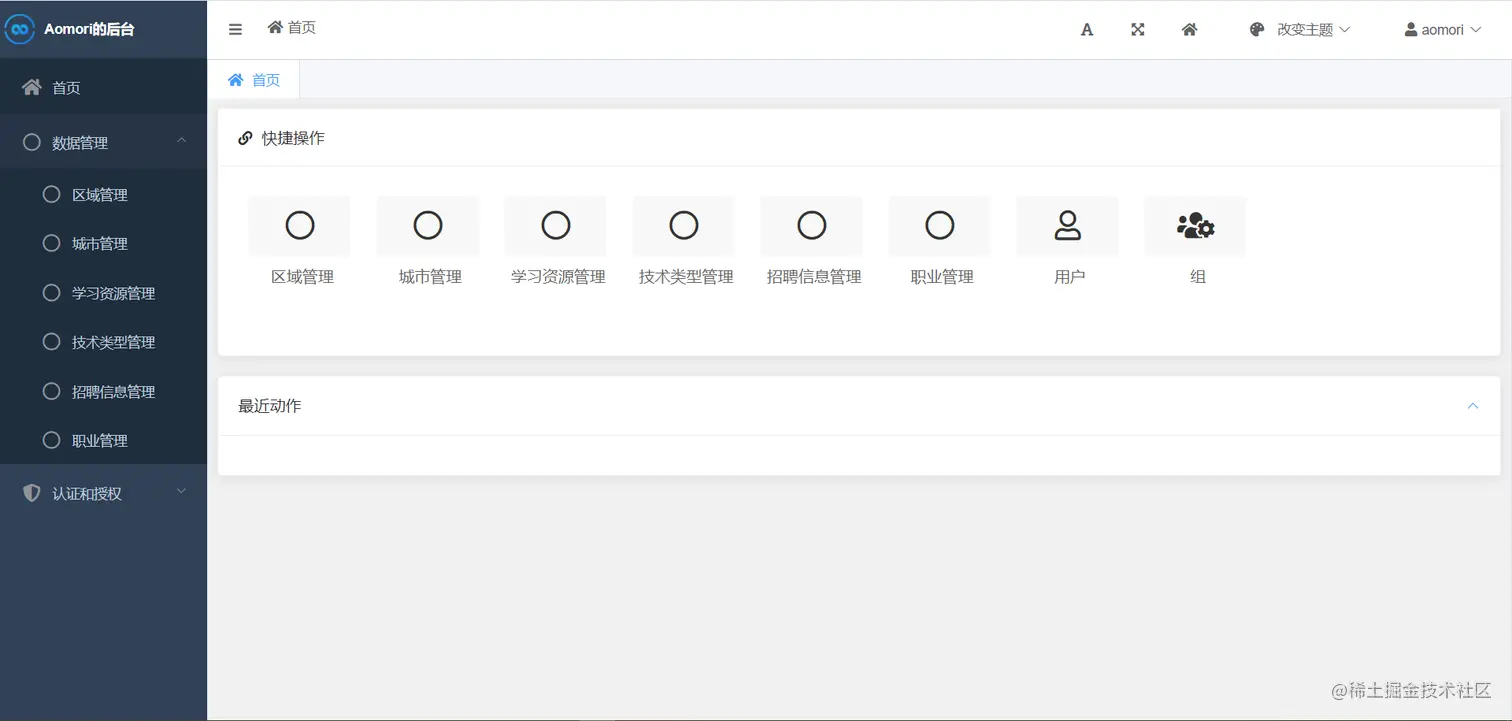This screenshot has height=721, width=1512.
Task: Go home via the house icon
Action: point(1189,29)
